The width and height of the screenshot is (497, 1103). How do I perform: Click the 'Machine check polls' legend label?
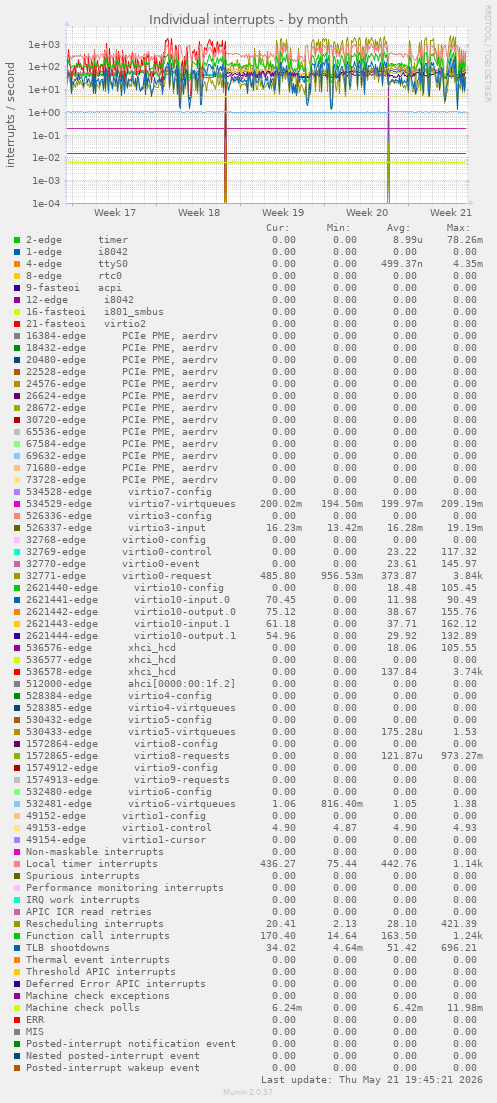tap(83, 1007)
